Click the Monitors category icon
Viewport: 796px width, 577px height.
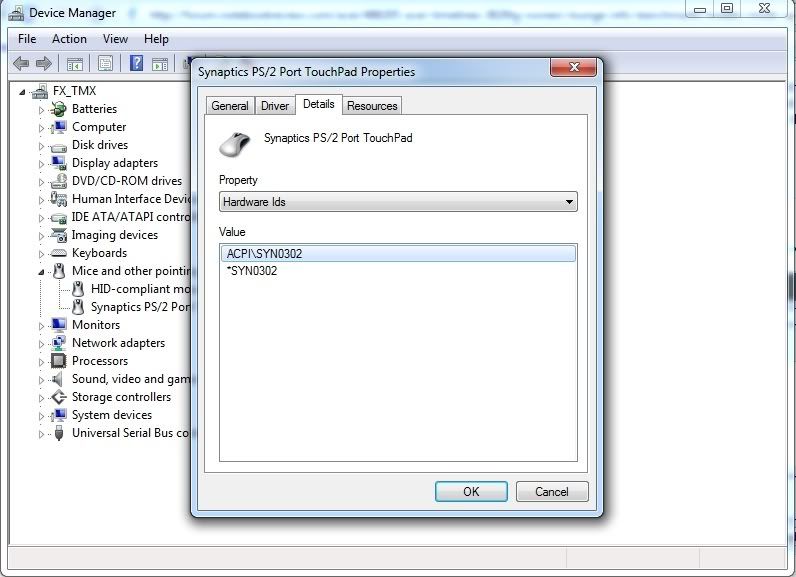coord(58,325)
